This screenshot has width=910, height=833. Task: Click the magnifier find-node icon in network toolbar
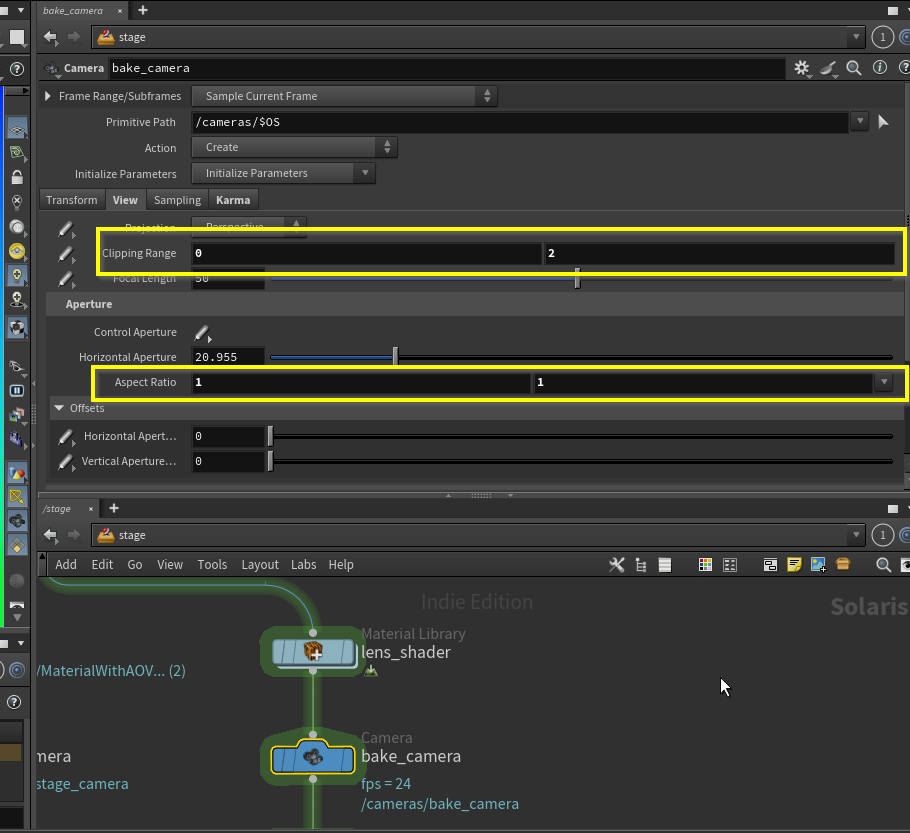point(883,565)
